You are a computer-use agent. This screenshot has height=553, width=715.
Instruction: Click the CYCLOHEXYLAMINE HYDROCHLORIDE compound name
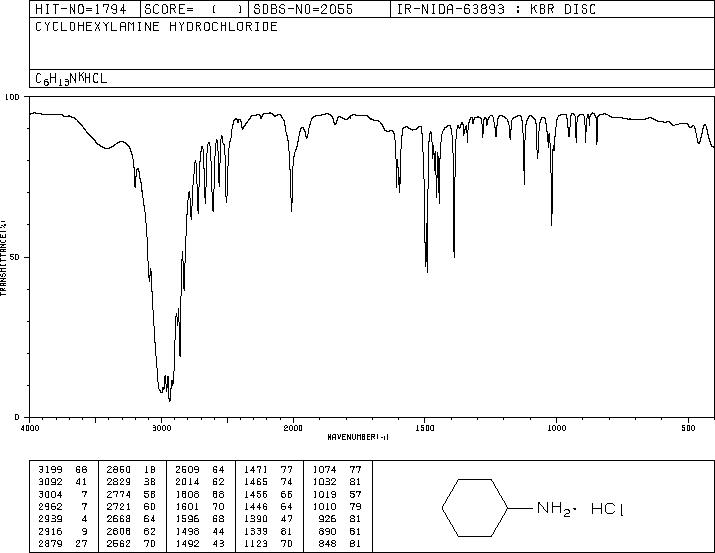pos(156,26)
